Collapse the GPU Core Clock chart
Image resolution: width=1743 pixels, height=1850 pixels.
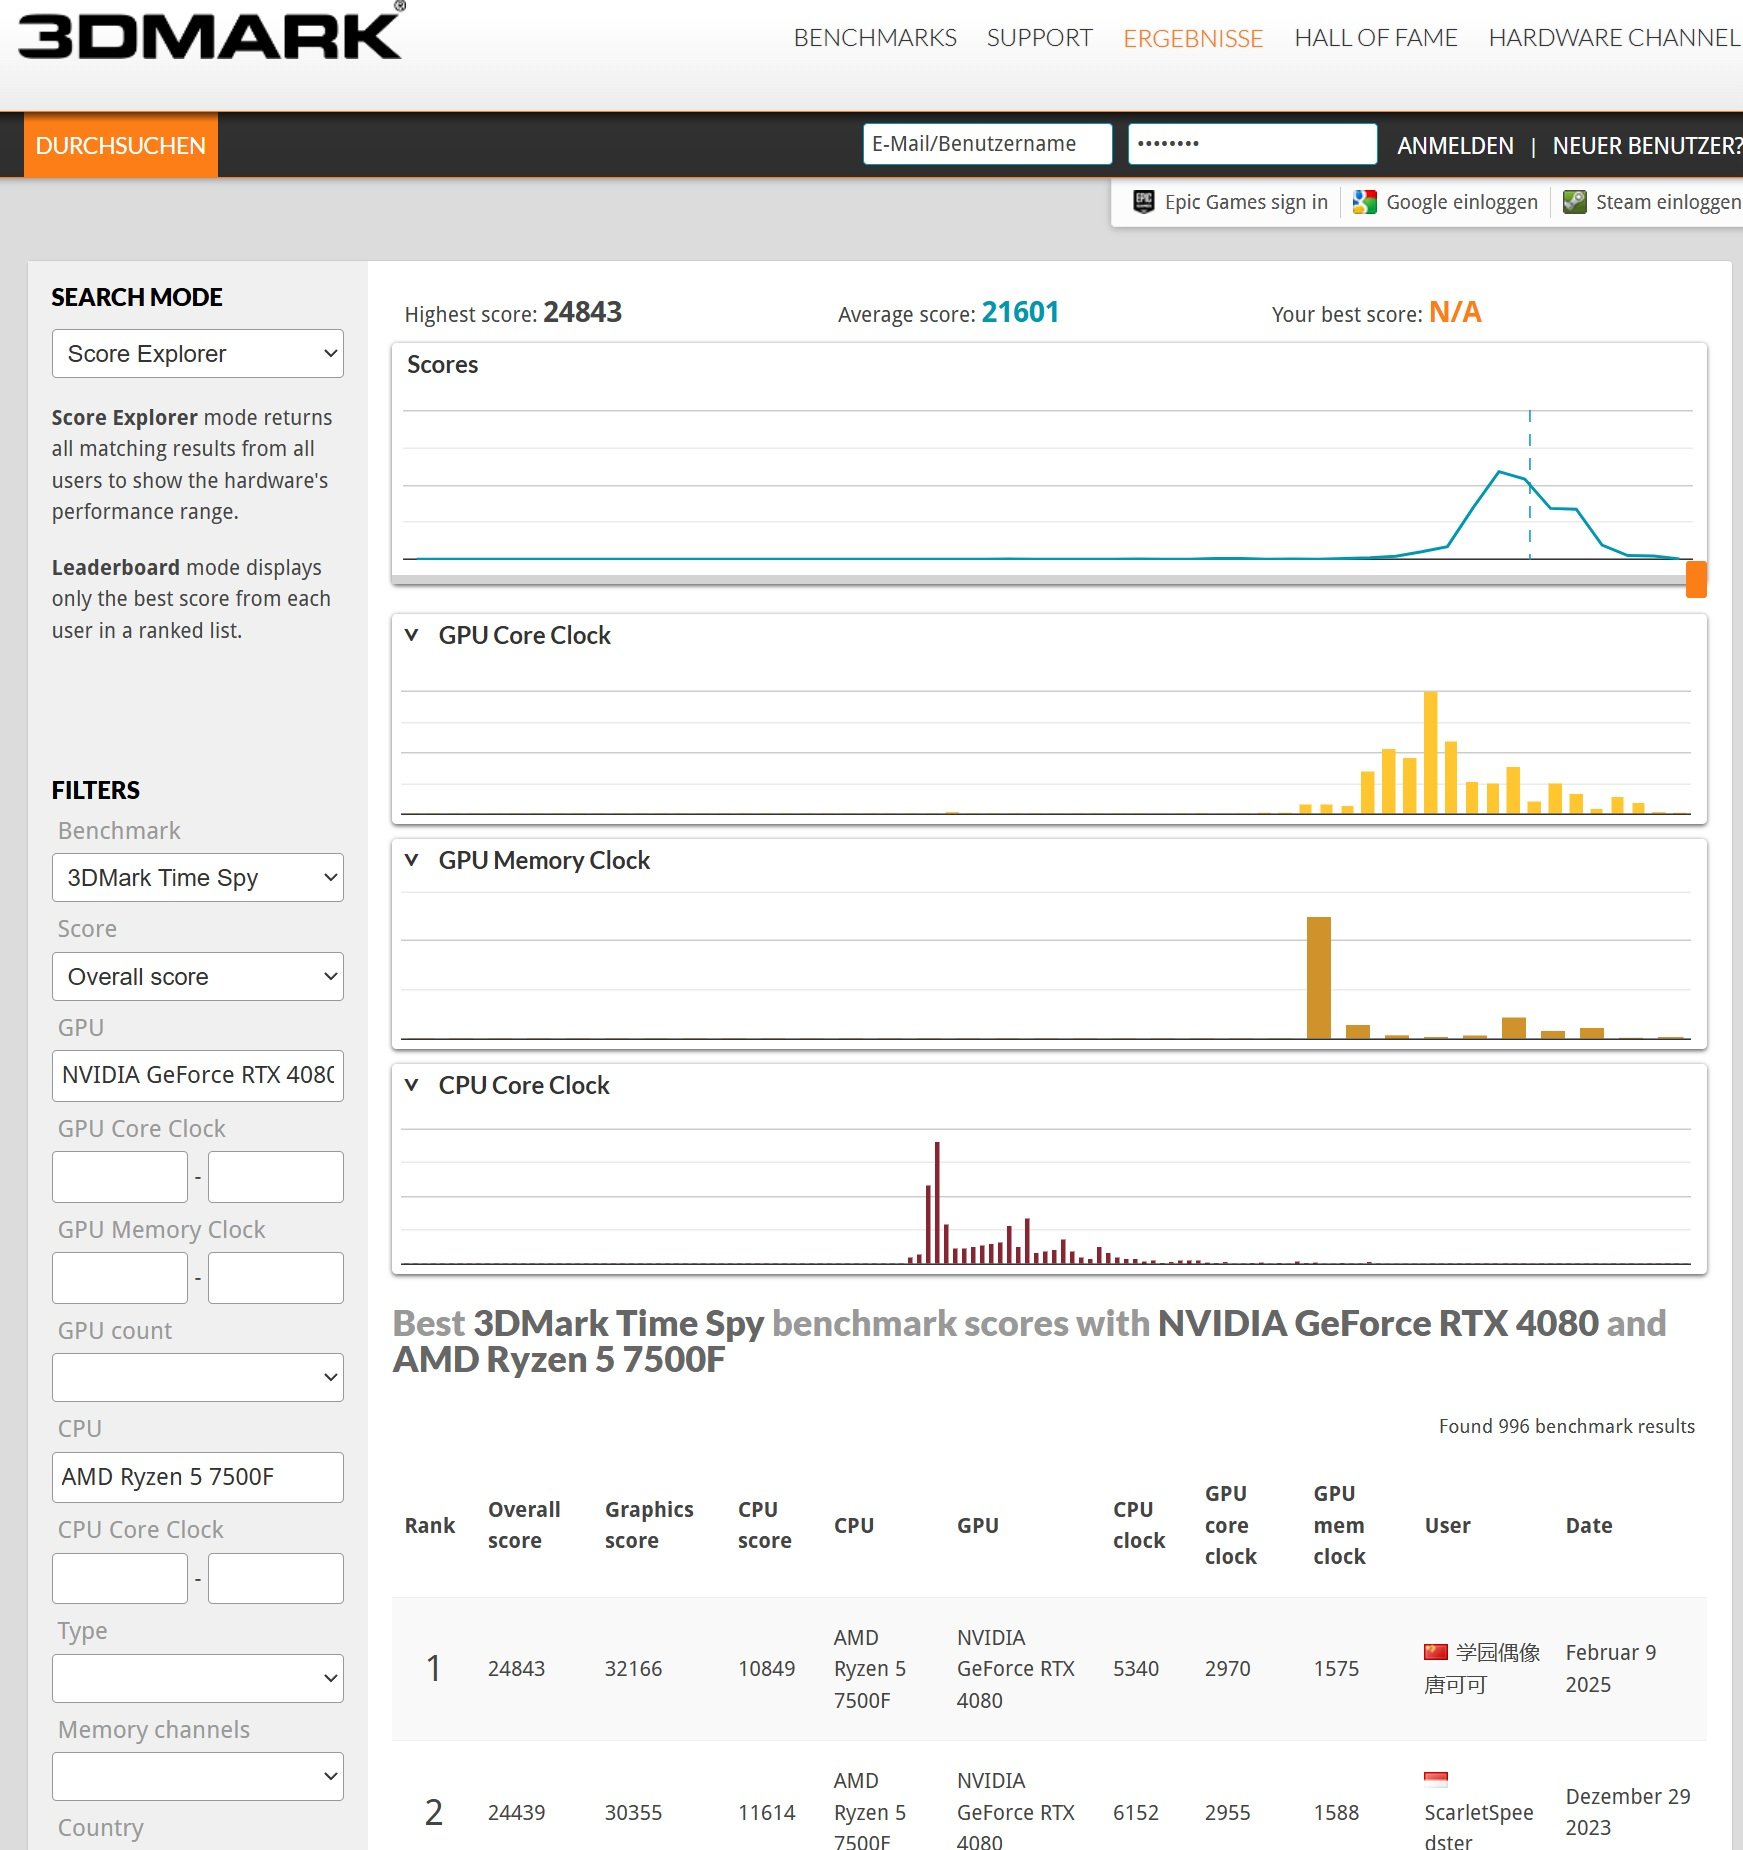[411, 635]
